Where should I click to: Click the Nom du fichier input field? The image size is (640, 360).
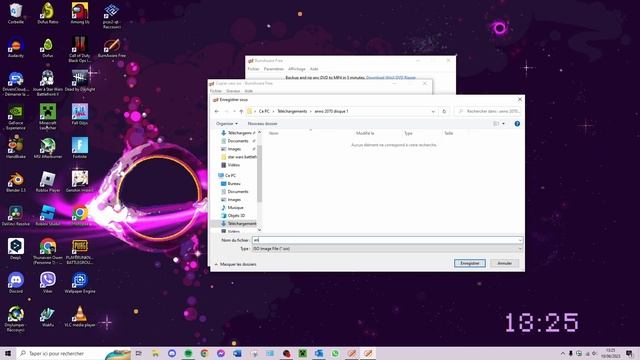(385, 240)
